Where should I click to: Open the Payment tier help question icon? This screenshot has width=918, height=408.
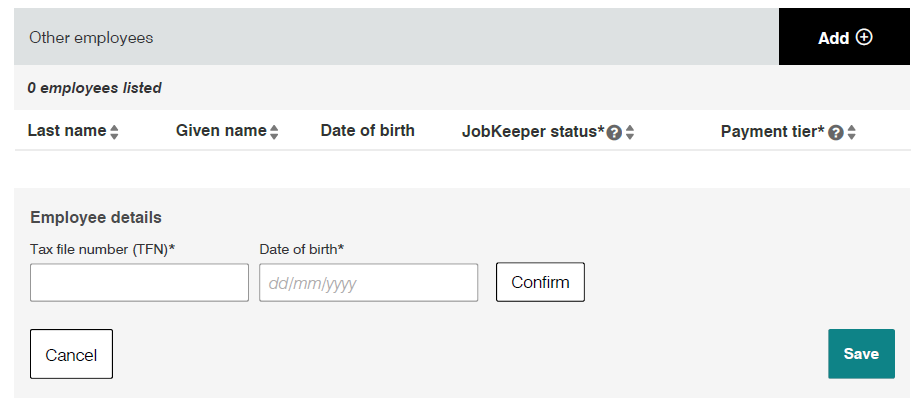click(x=836, y=132)
